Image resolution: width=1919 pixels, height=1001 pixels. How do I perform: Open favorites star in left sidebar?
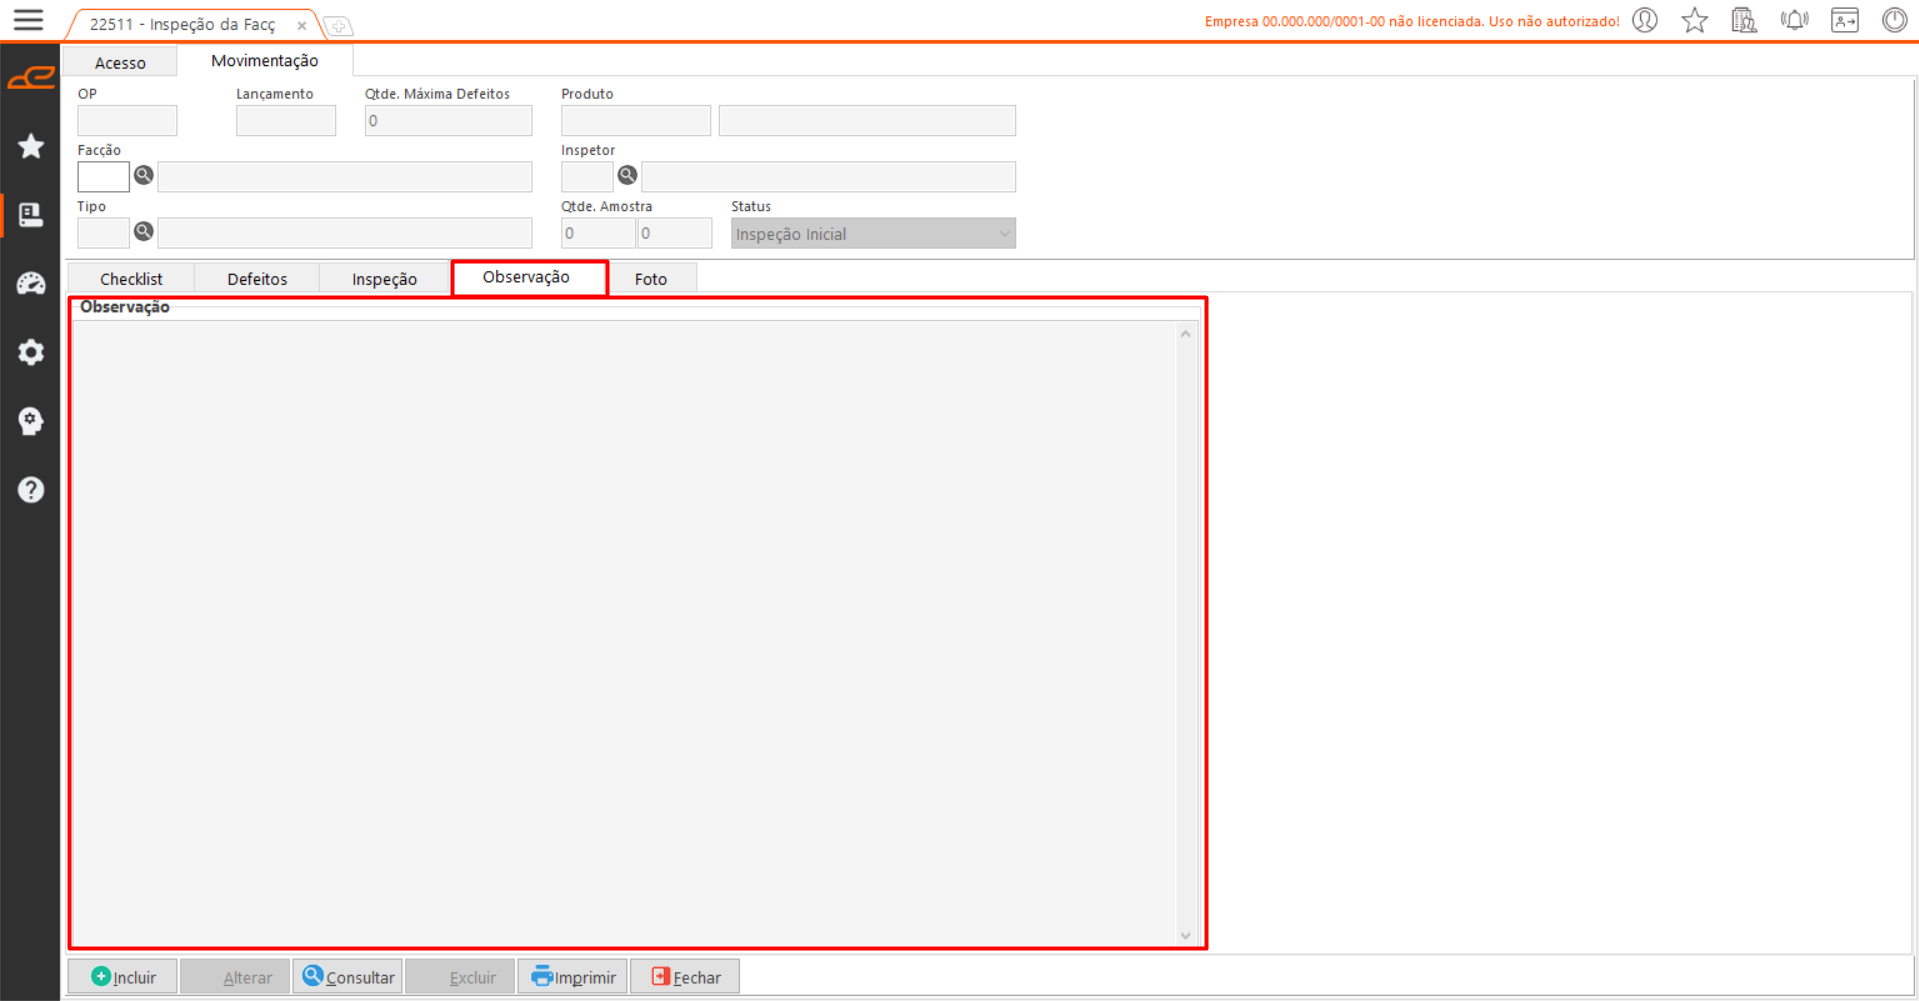pos(31,146)
